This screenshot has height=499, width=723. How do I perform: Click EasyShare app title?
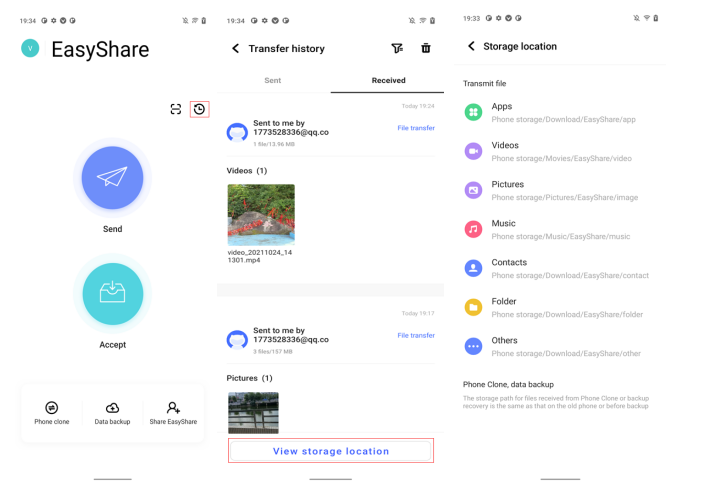coord(100,49)
